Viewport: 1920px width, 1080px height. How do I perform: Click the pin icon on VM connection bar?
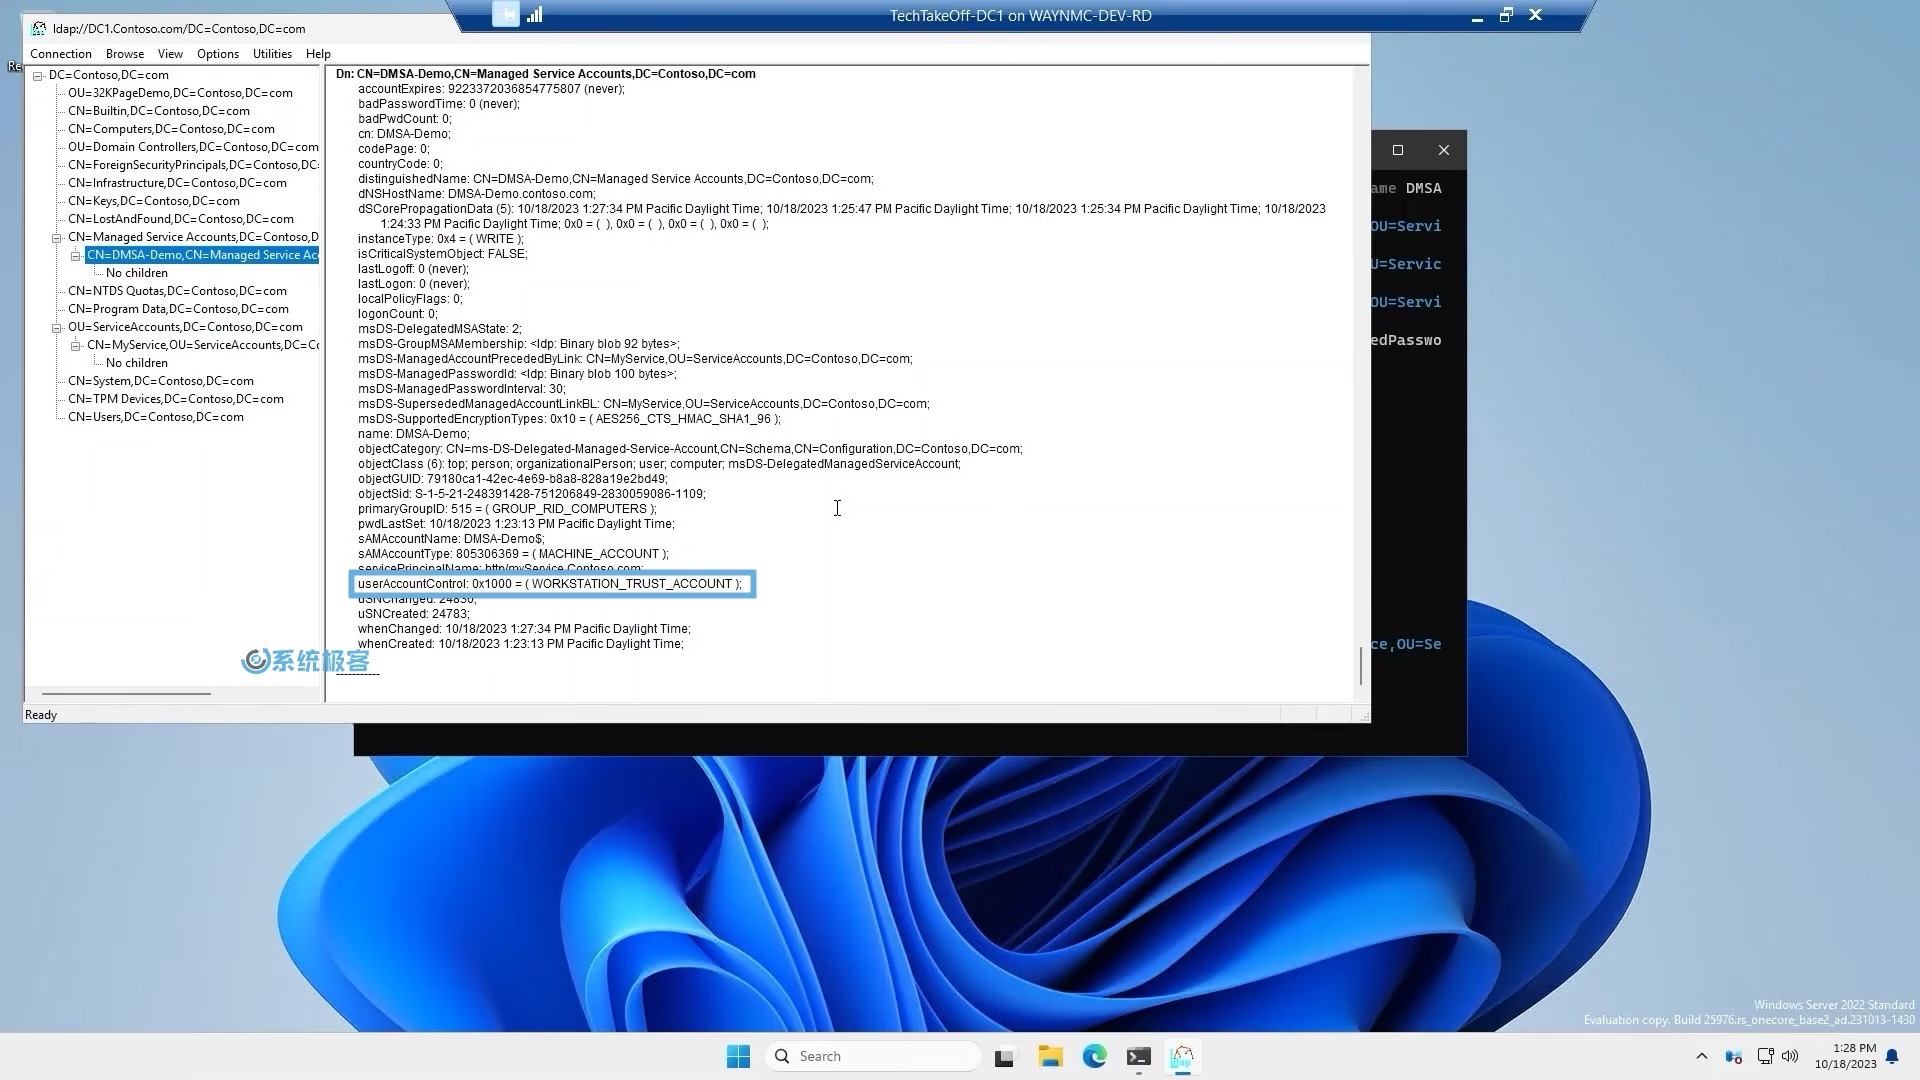(506, 14)
